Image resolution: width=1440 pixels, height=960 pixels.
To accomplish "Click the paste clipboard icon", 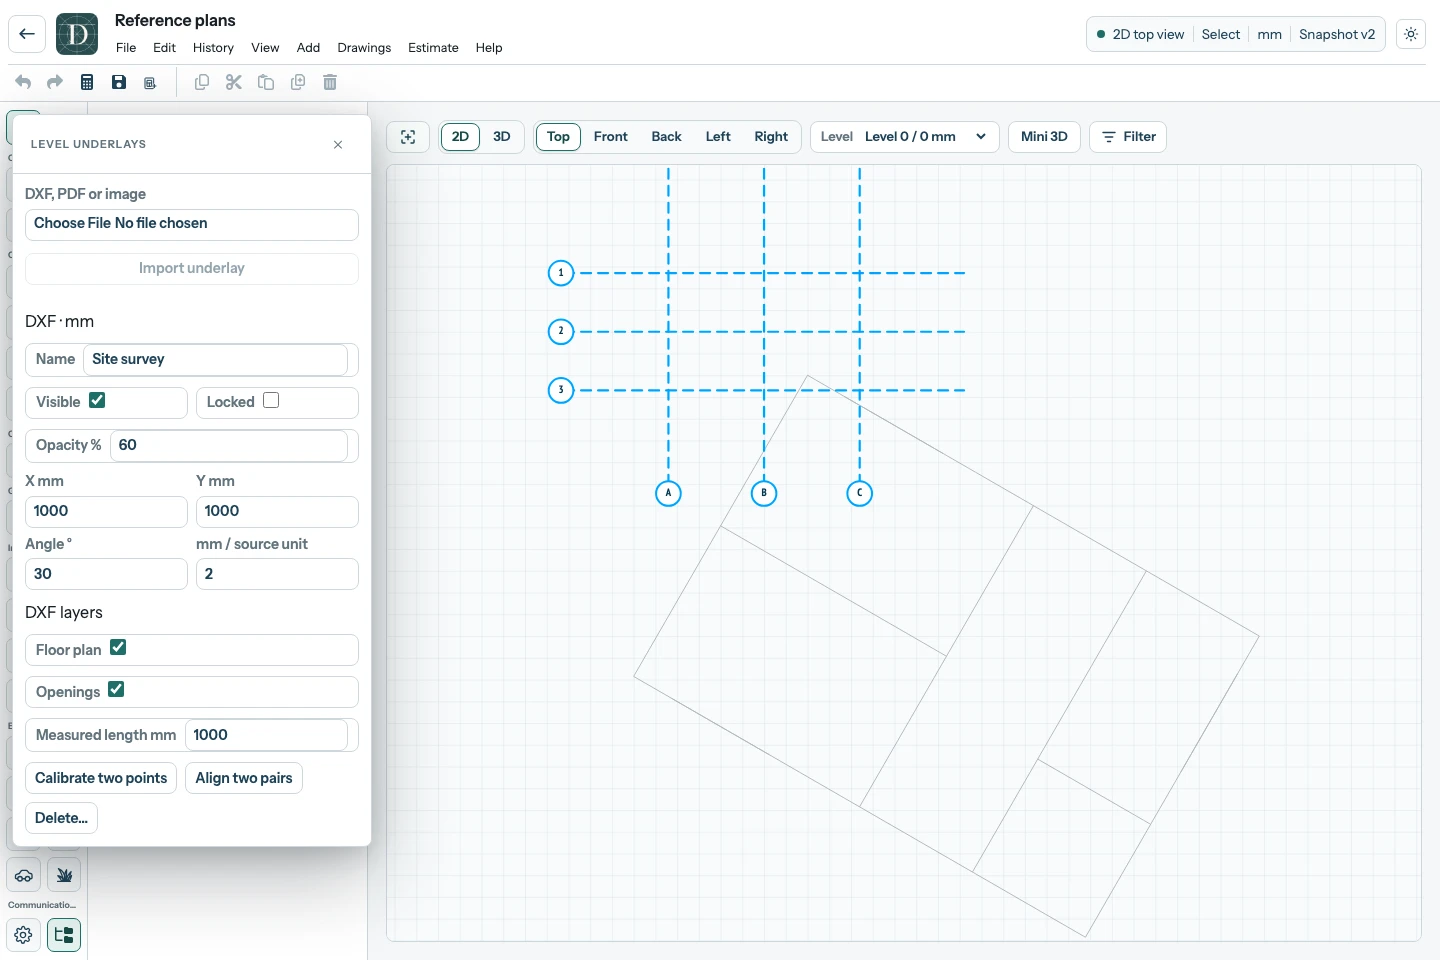I will 266,82.
